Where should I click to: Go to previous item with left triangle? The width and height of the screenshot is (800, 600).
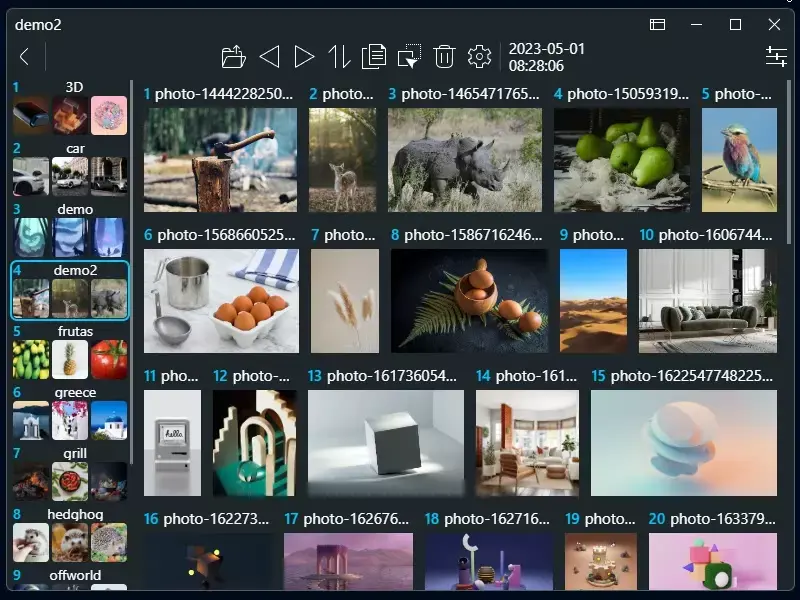point(269,57)
